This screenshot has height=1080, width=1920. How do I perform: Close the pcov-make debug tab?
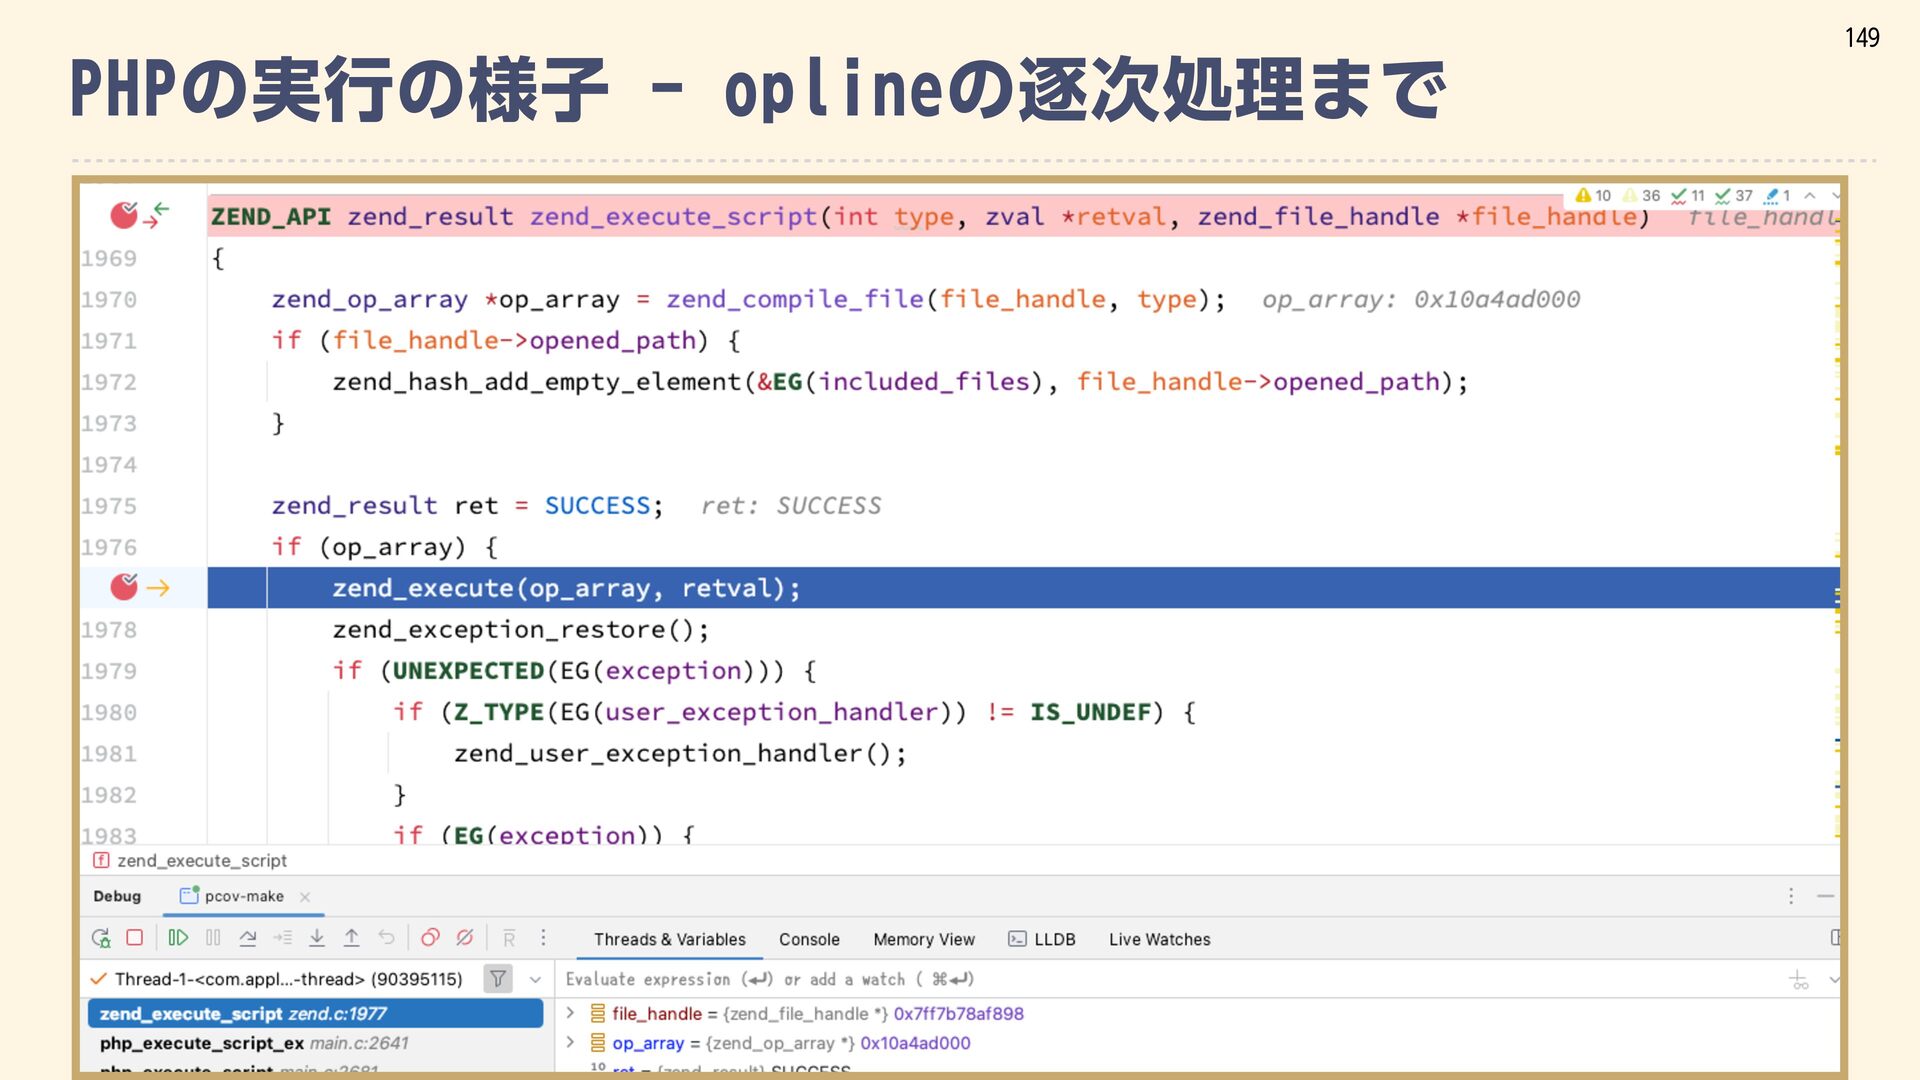tap(305, 897)
